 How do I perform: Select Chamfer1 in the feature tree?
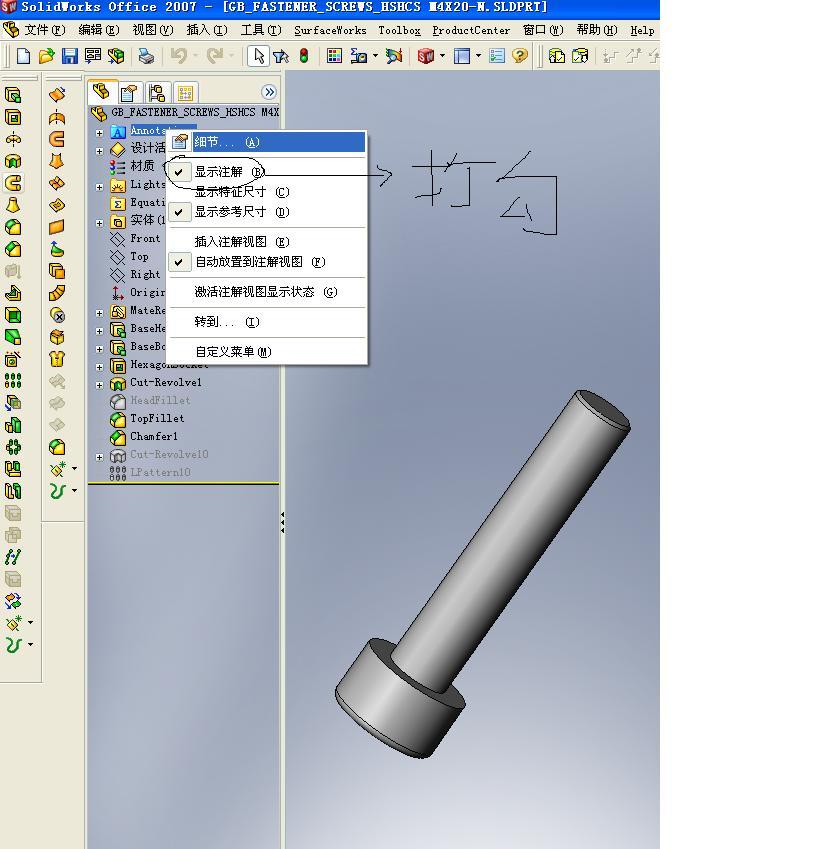pos(153,436)
